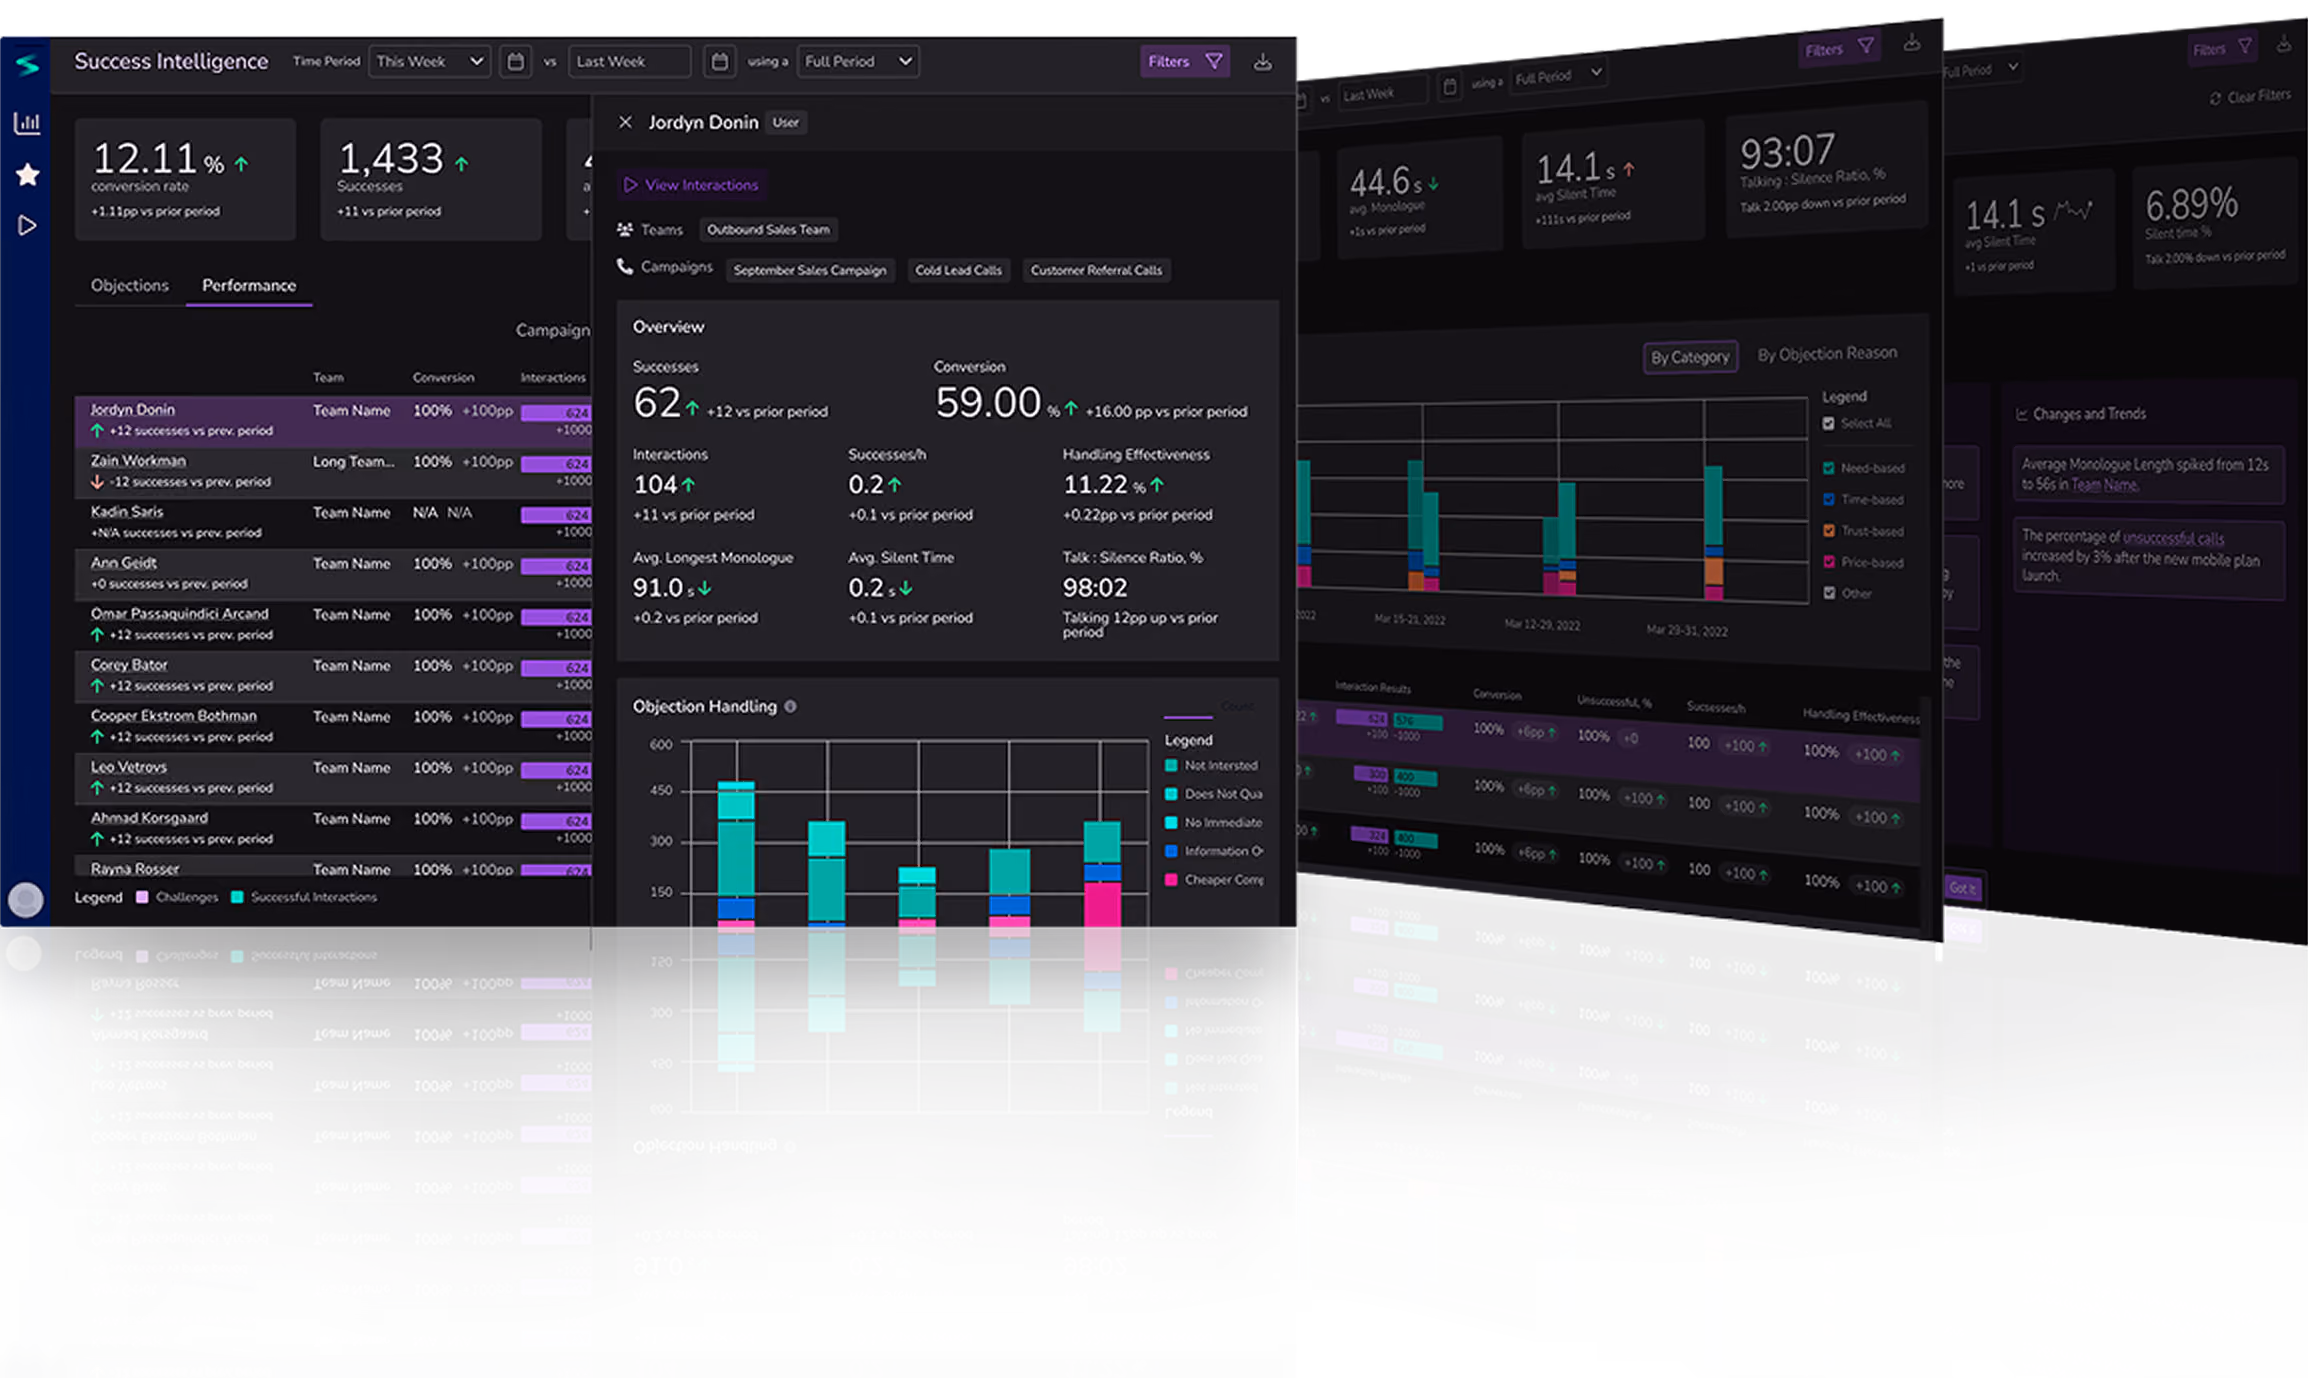
Task: Toggle the Select All legend checkbox
Action: [x=1829, y=423]
